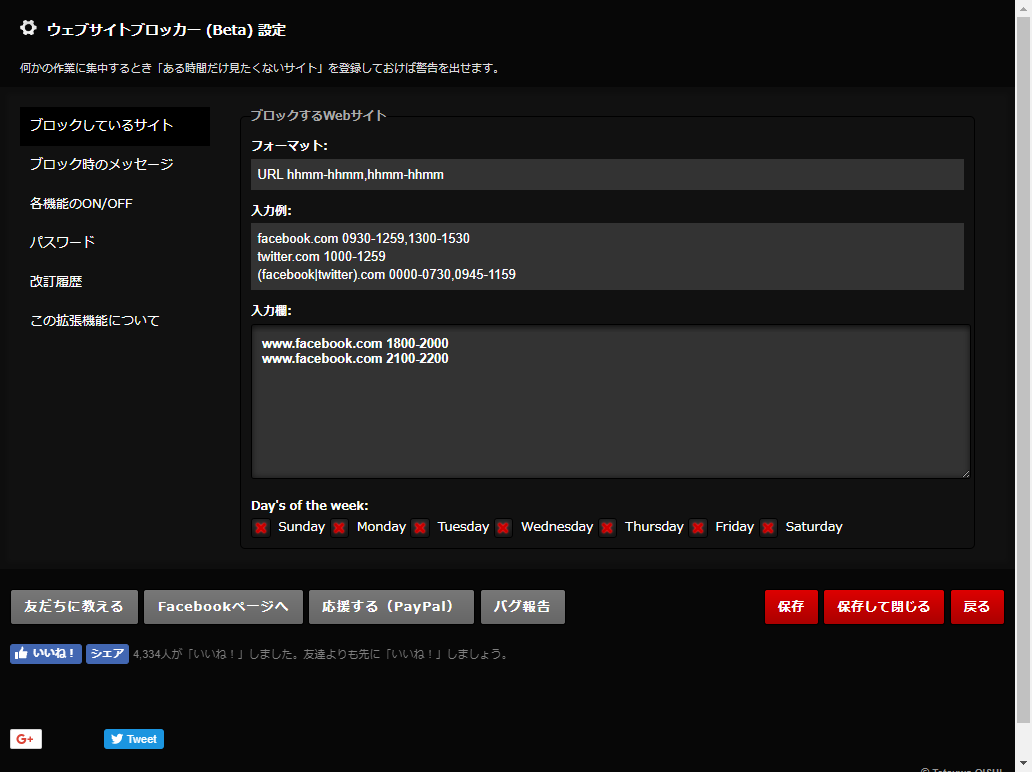Open the ブロック時のメッセージ tab
This screenshot has width=1032, height=772.
pyautogui.click(x=115, y=165)
